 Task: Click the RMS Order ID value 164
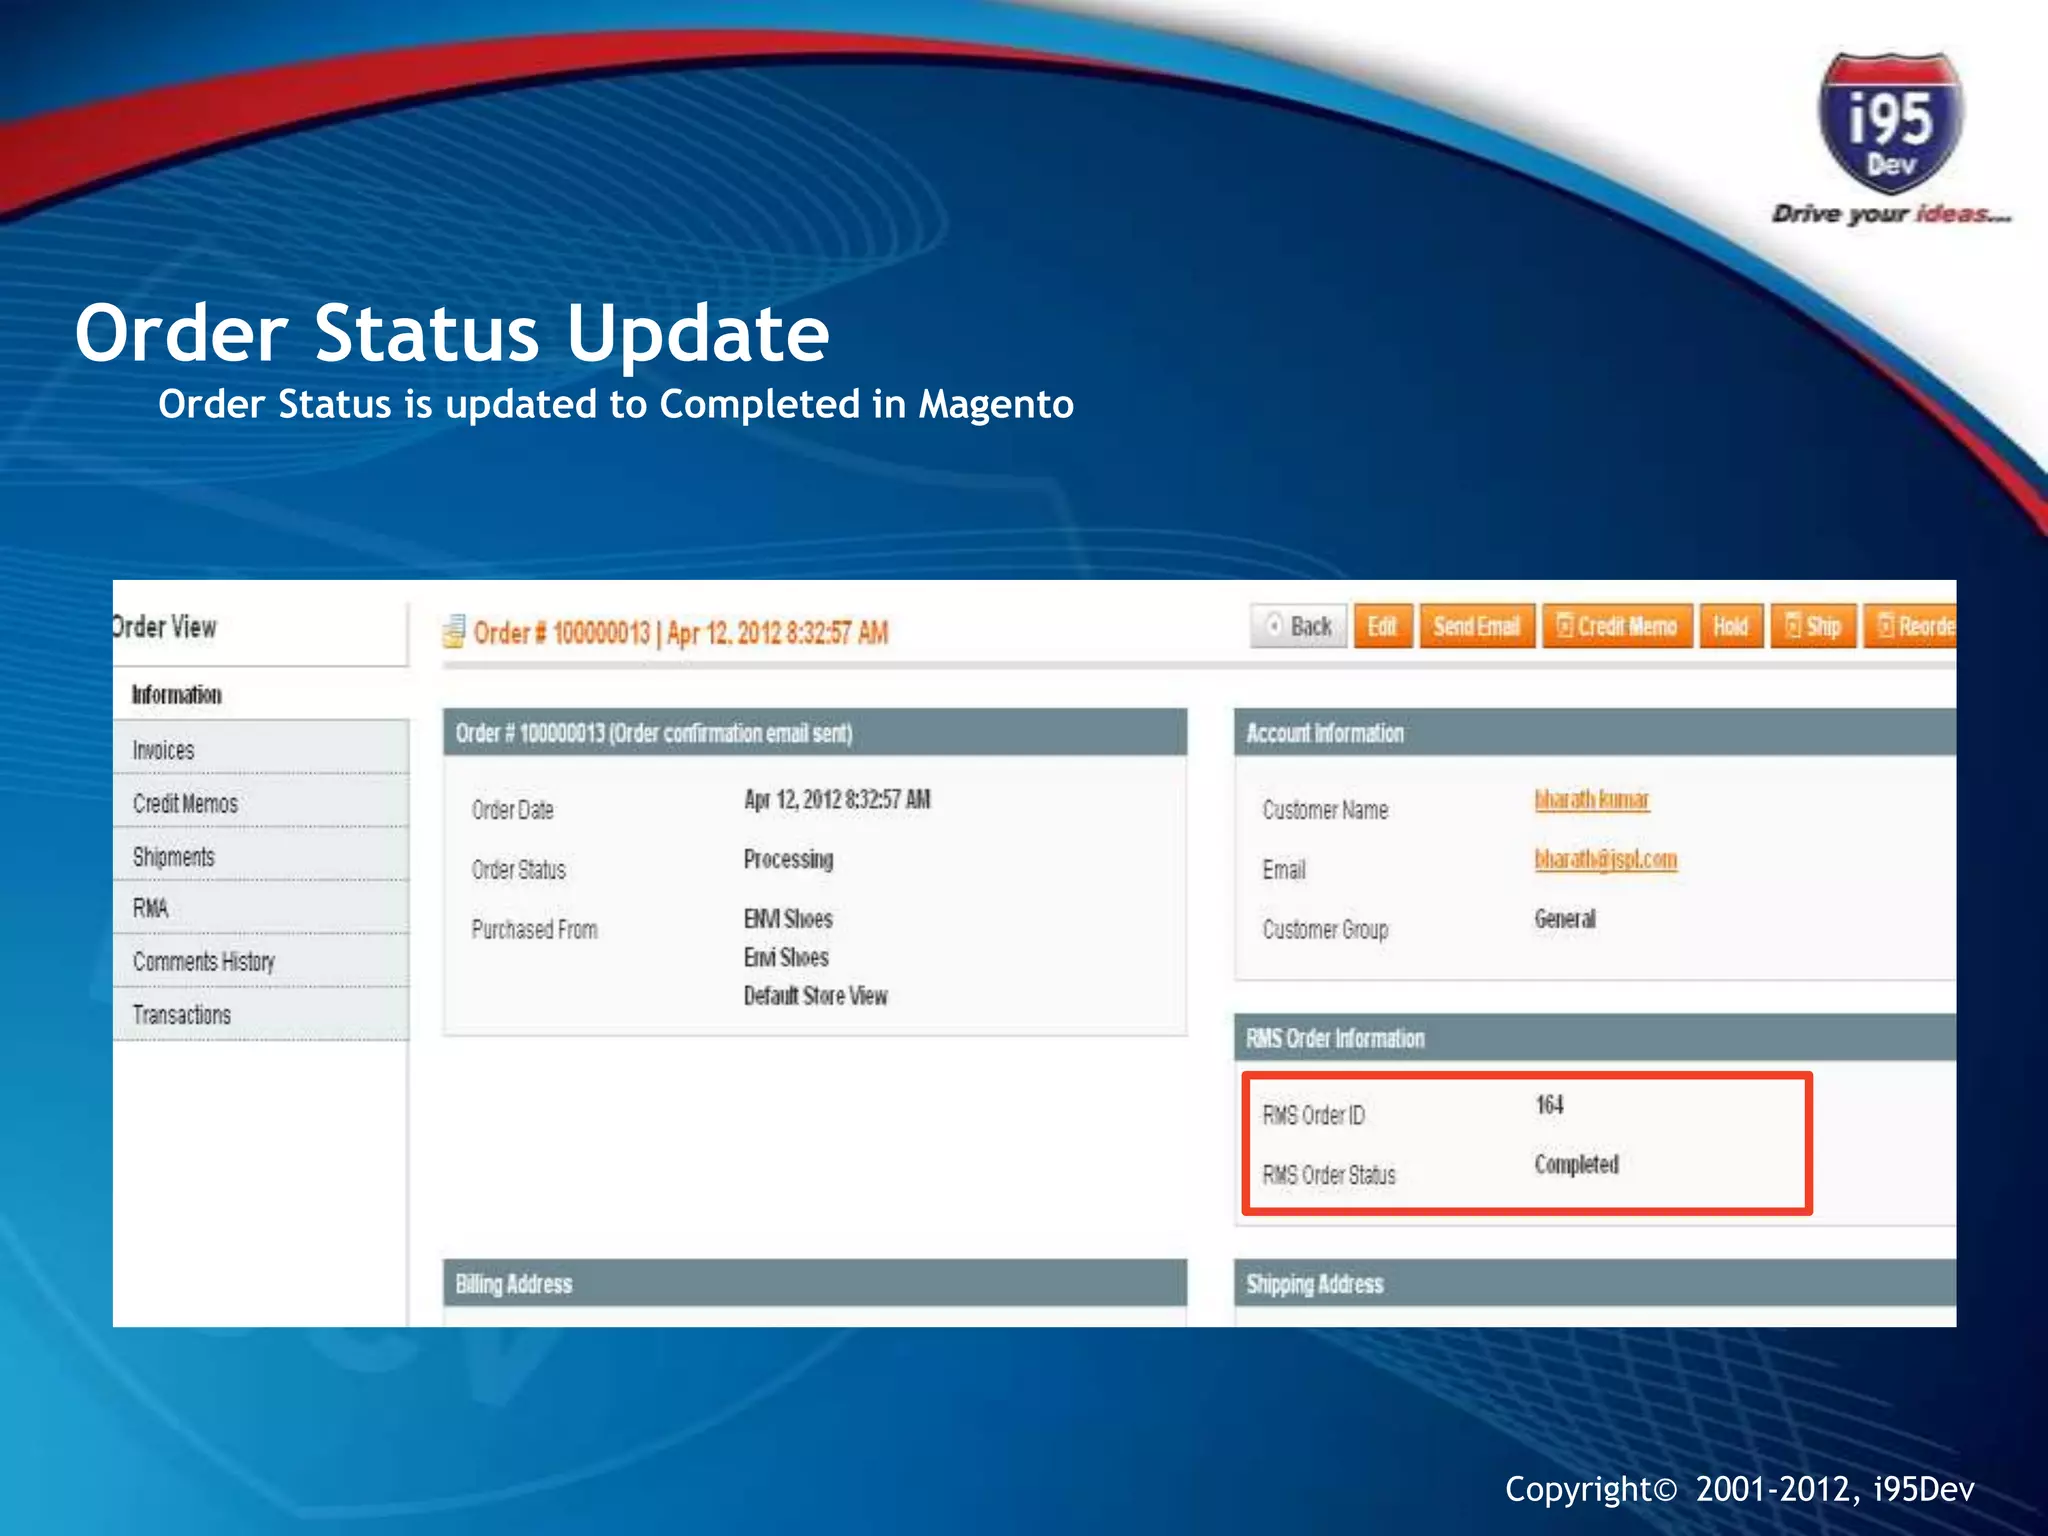pyautogui.click(x=1549, y=1104)
